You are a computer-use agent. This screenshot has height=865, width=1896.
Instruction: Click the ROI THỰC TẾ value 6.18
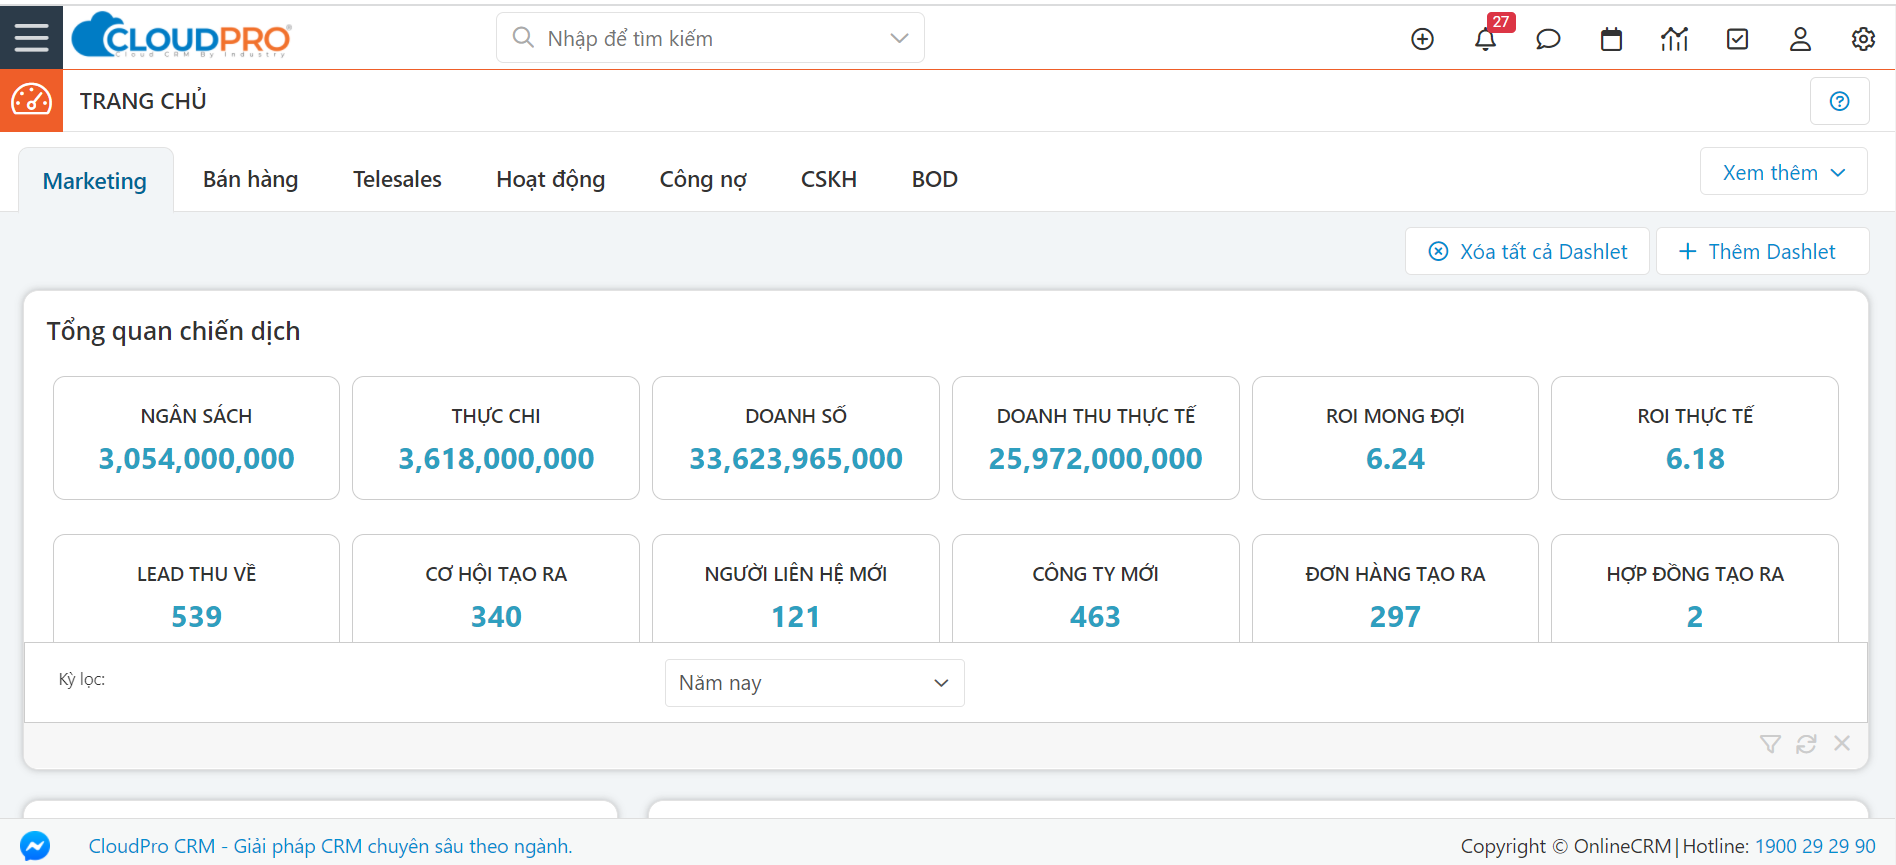pyautogui.click(x=1695, y=459)
